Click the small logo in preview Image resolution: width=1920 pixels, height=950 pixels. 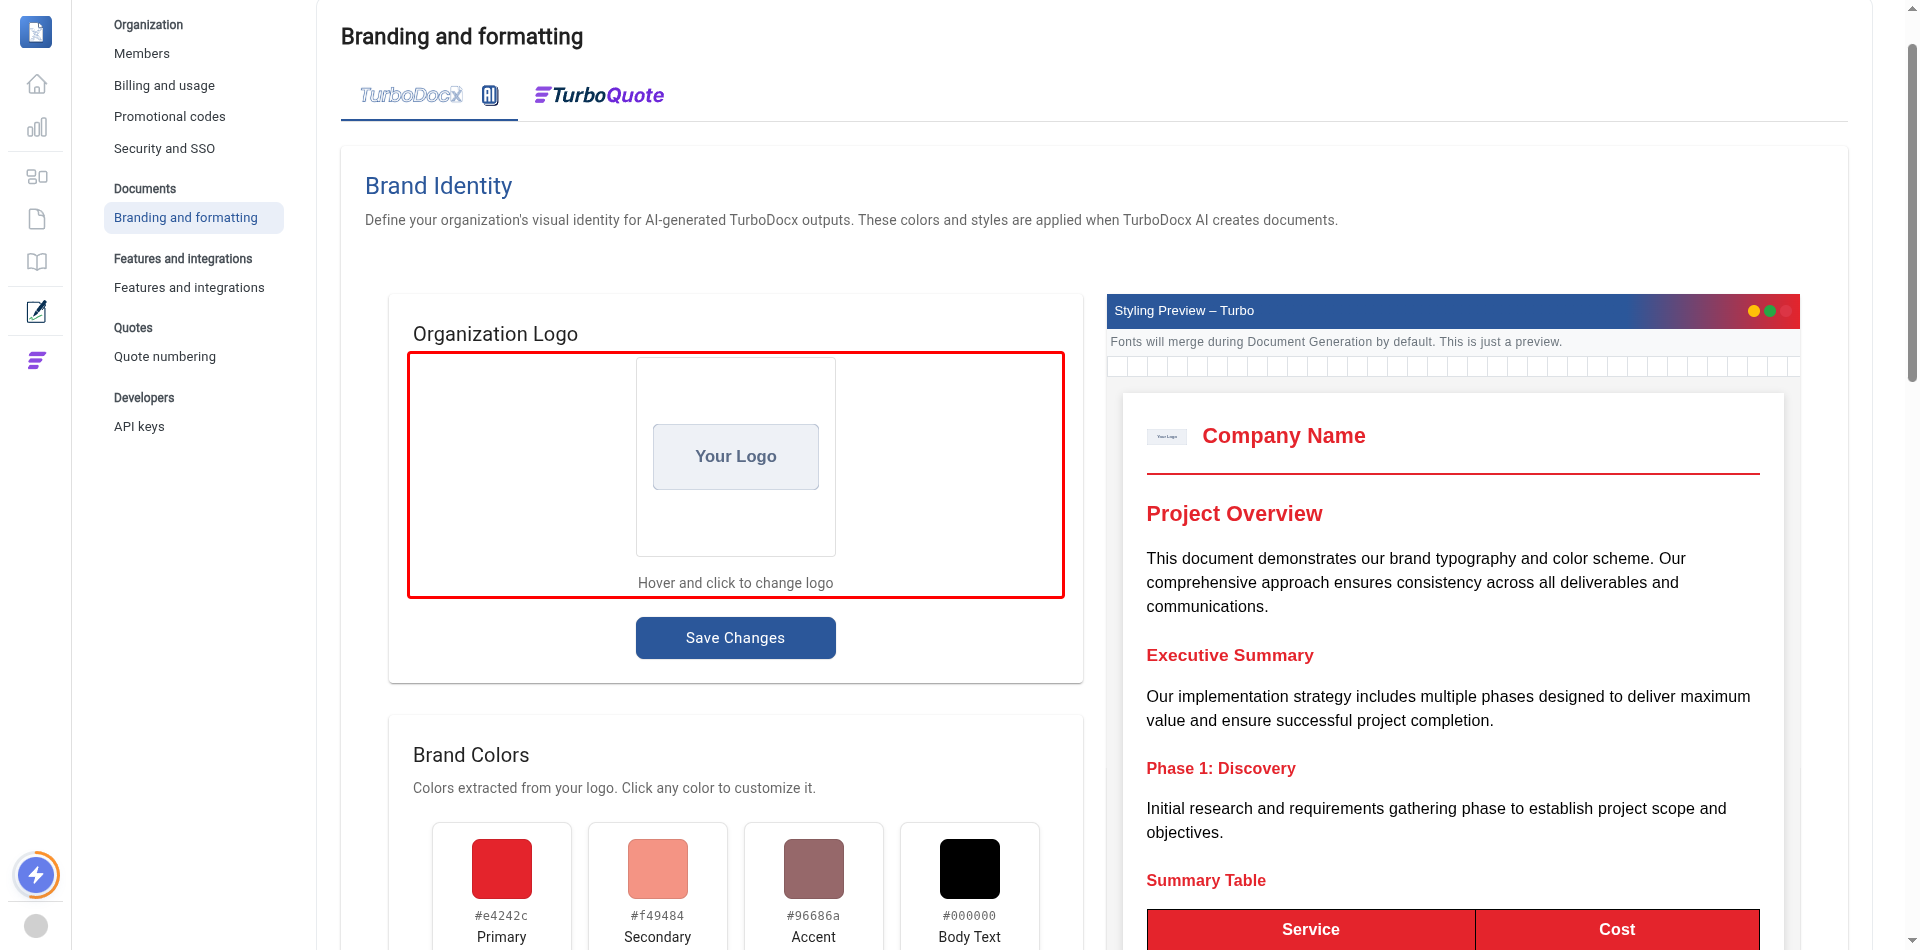coord(1167,437)
